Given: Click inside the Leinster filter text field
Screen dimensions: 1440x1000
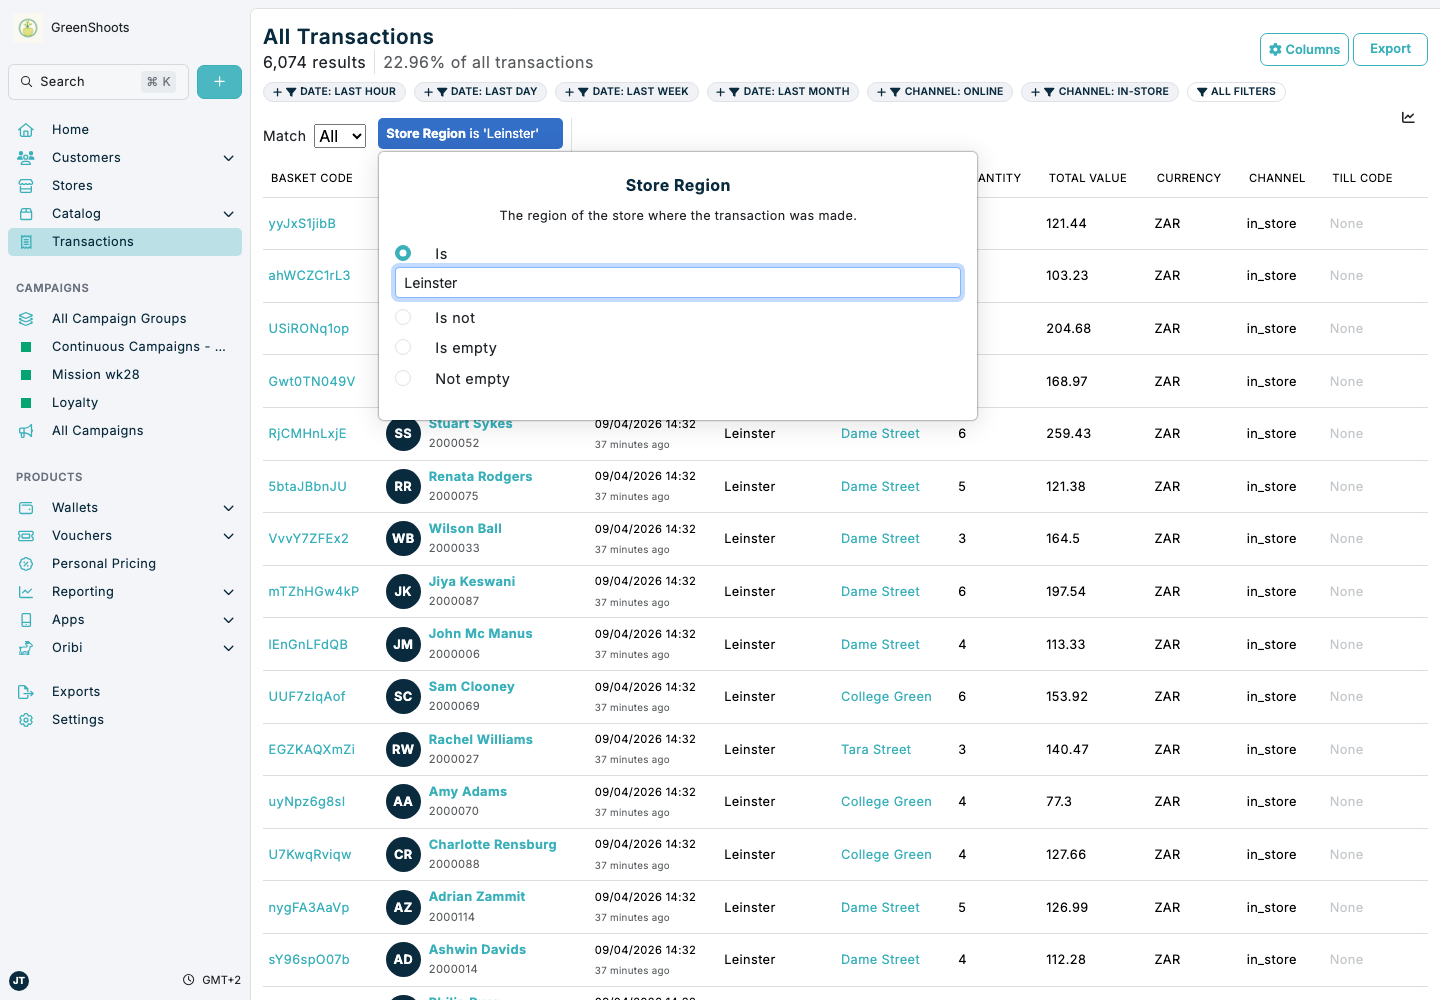Looking at the screenshot, I should pyautogui.click(x=678, y=282).
